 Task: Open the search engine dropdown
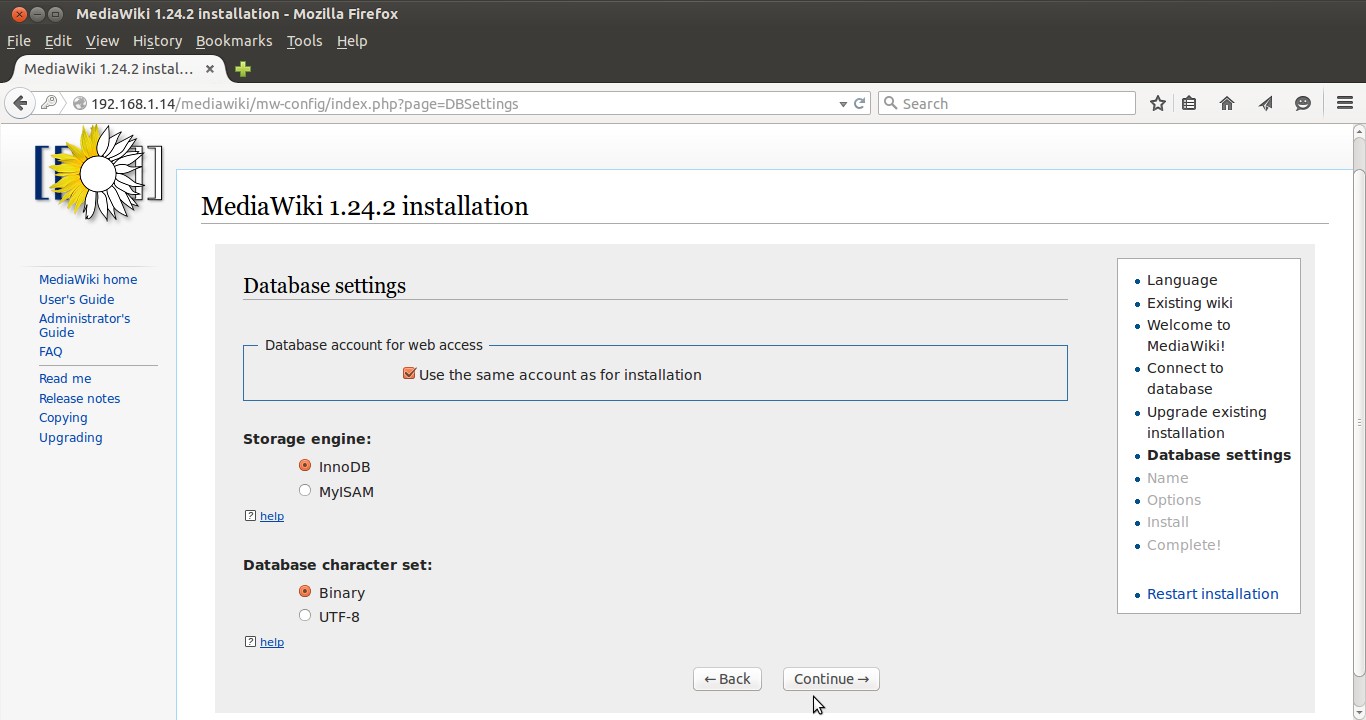[889, 103]
